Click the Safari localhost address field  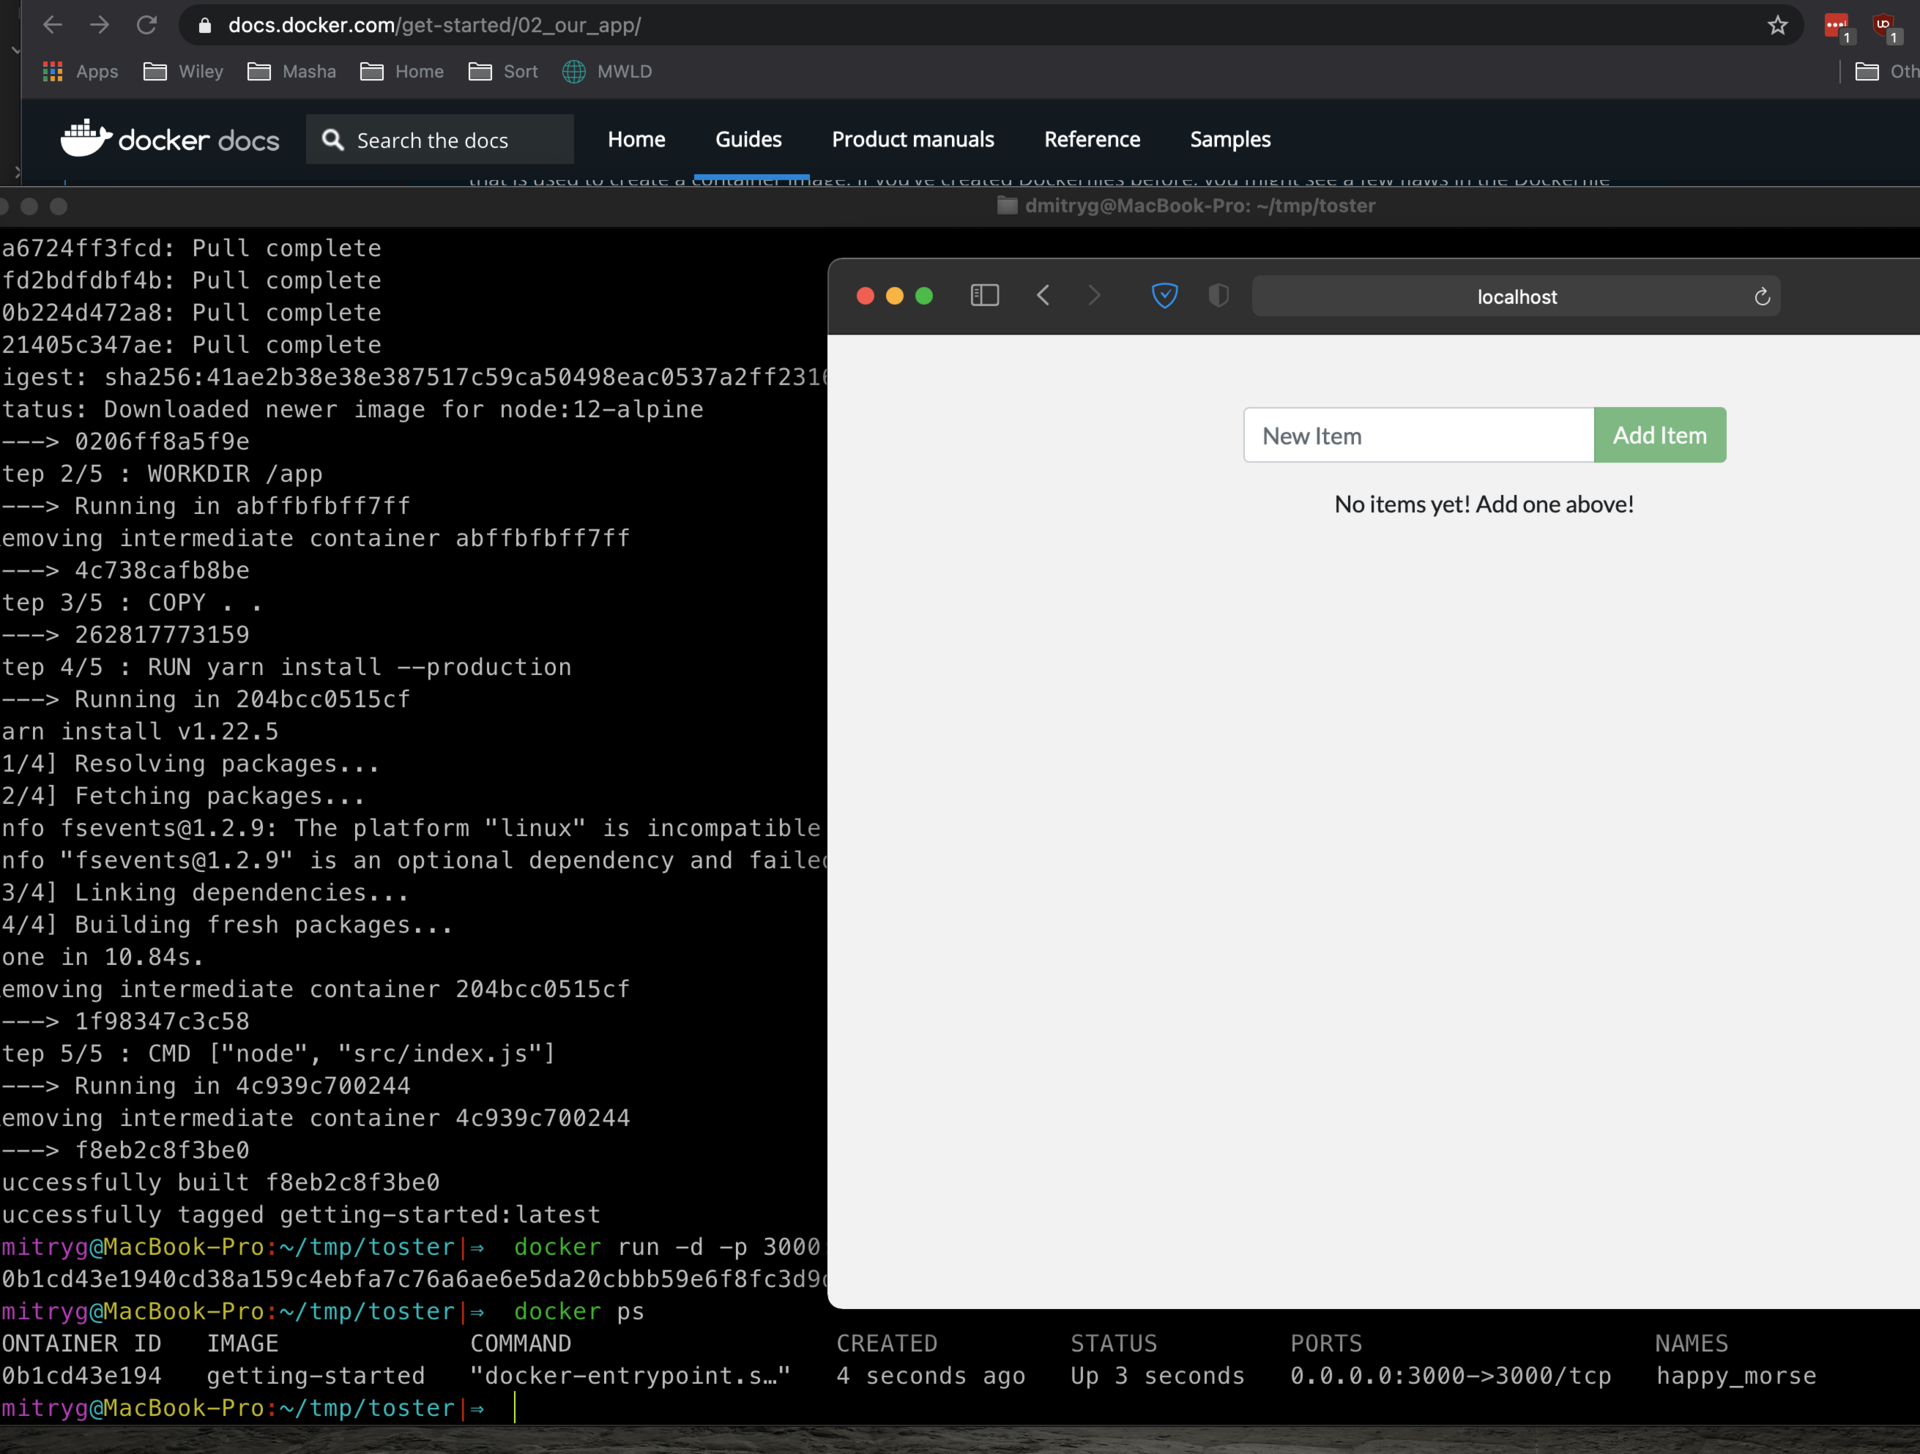tap(1516, 296)
